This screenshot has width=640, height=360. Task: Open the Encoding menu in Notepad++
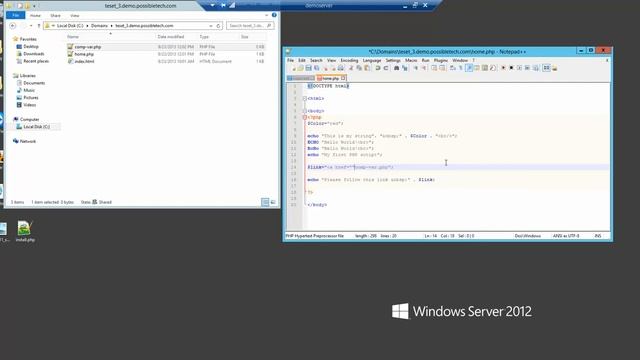(x=349, y=60)
